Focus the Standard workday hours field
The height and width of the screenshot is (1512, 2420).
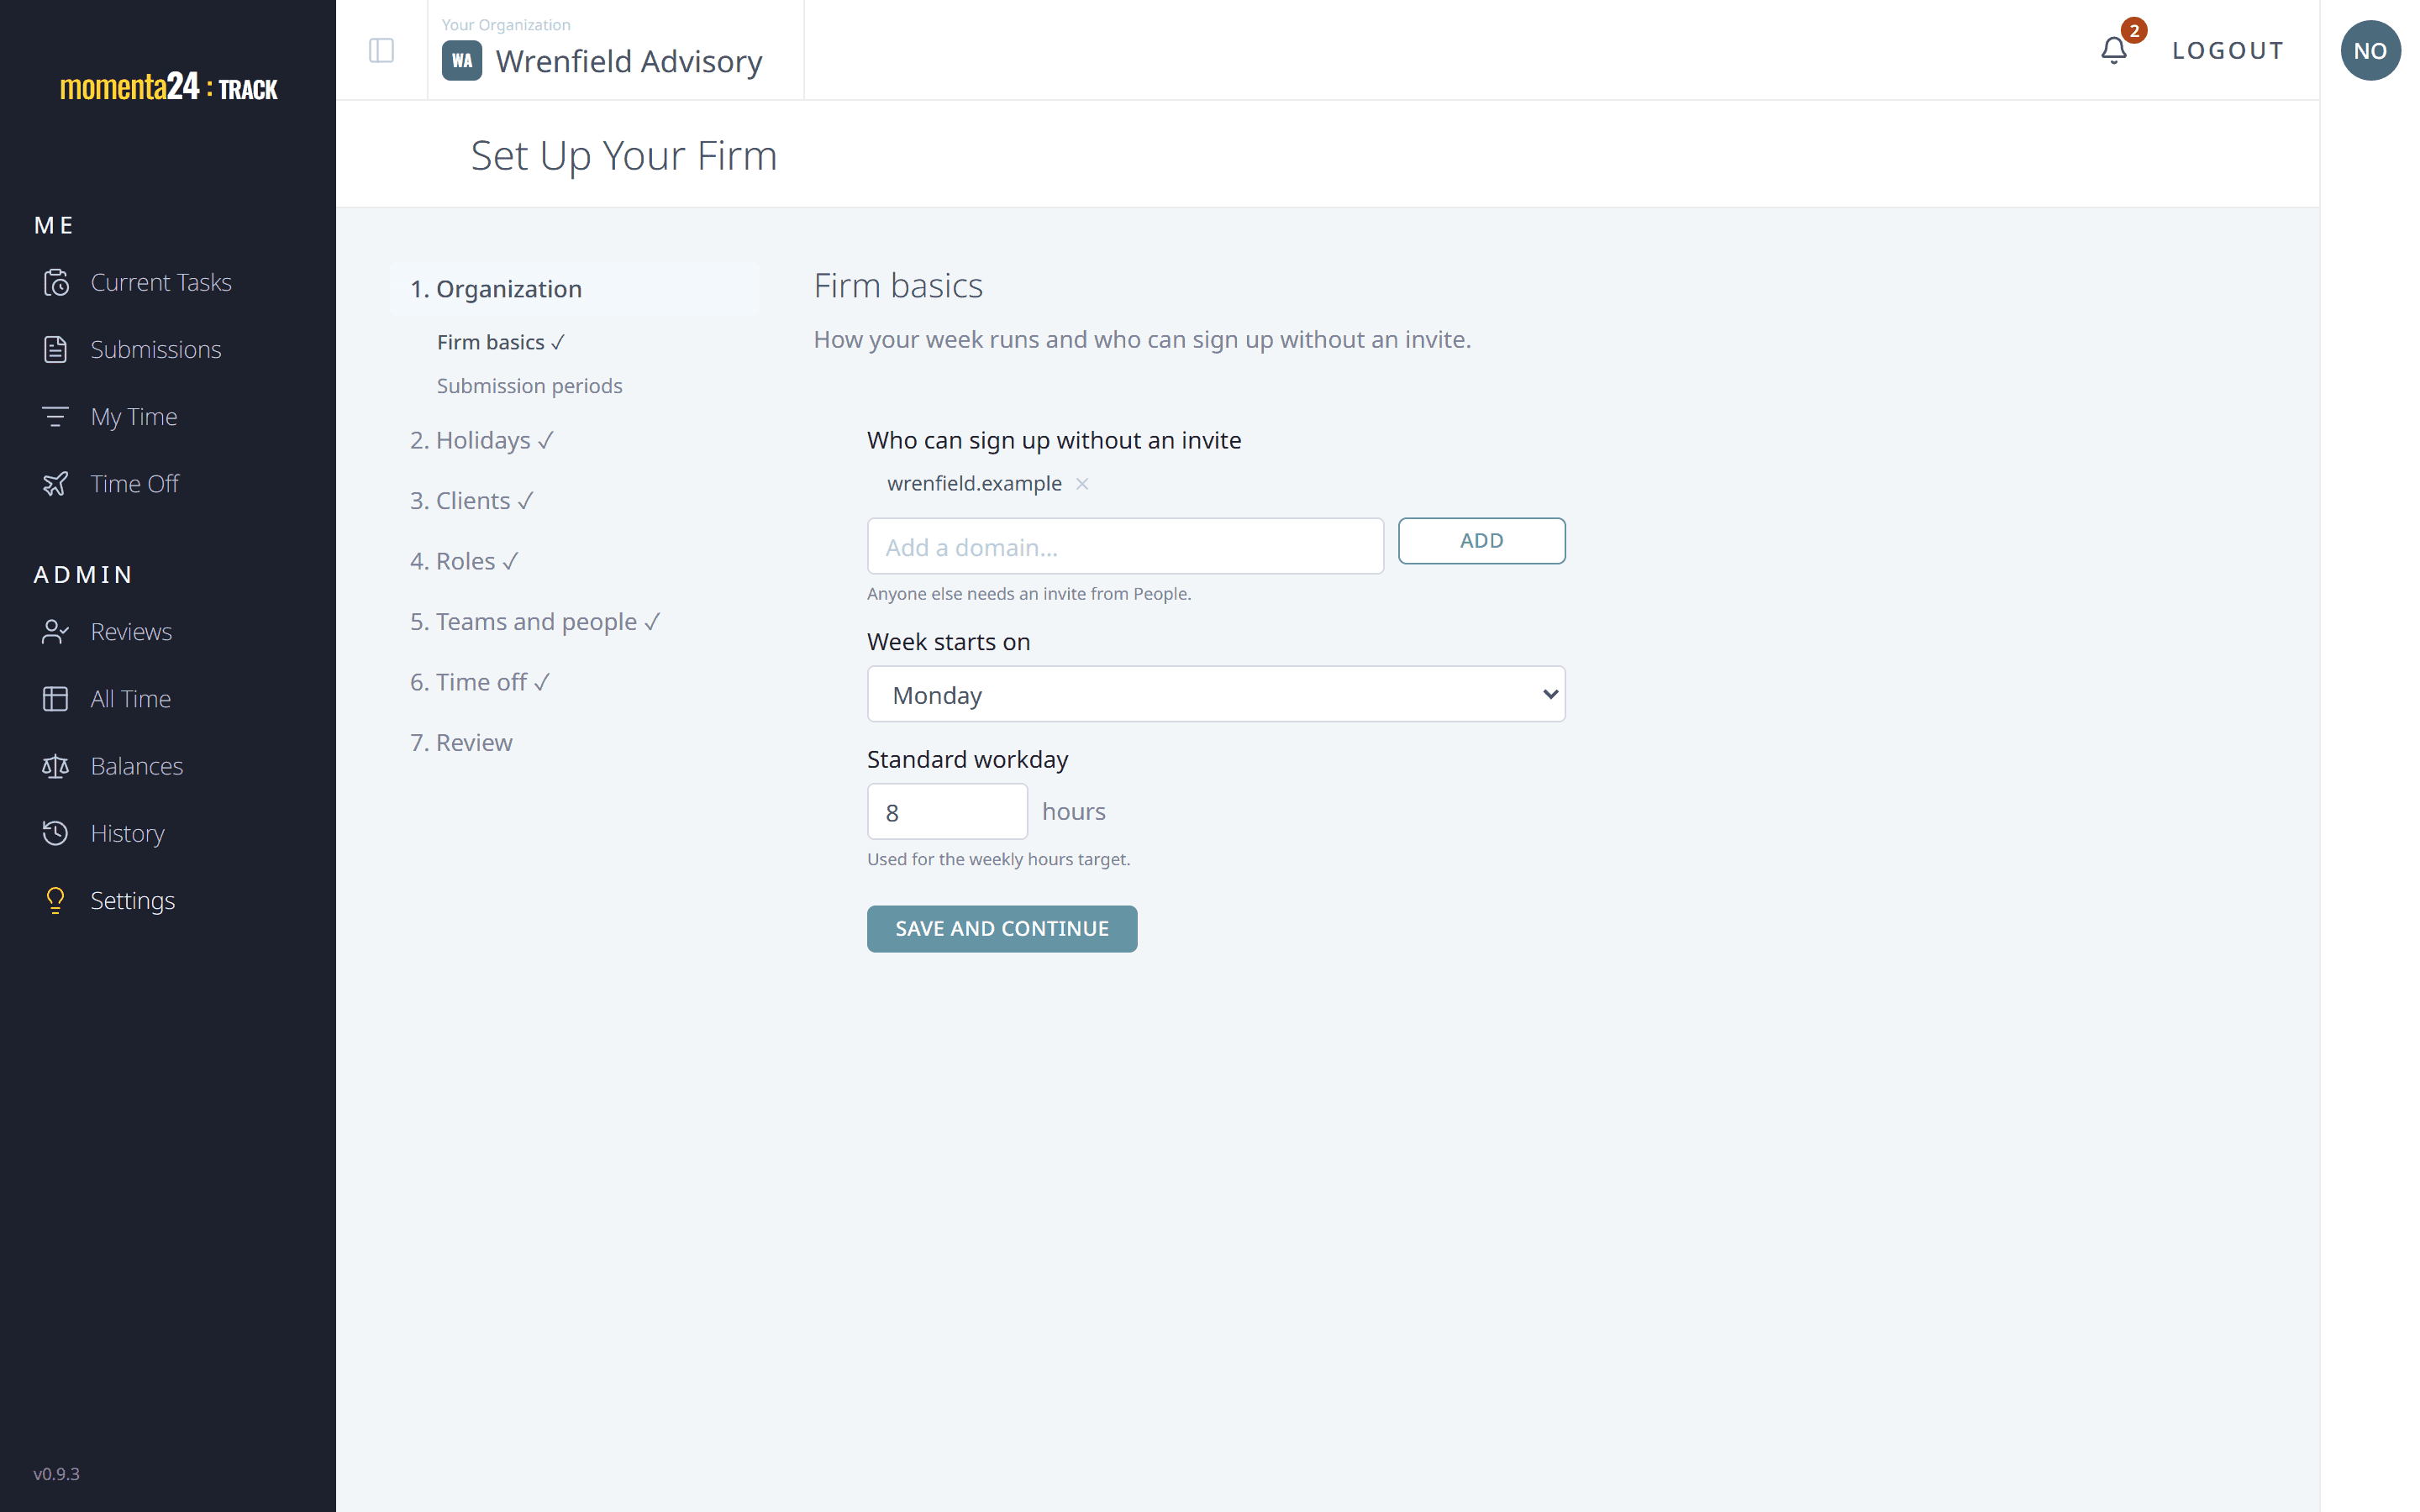click(947, 812)
